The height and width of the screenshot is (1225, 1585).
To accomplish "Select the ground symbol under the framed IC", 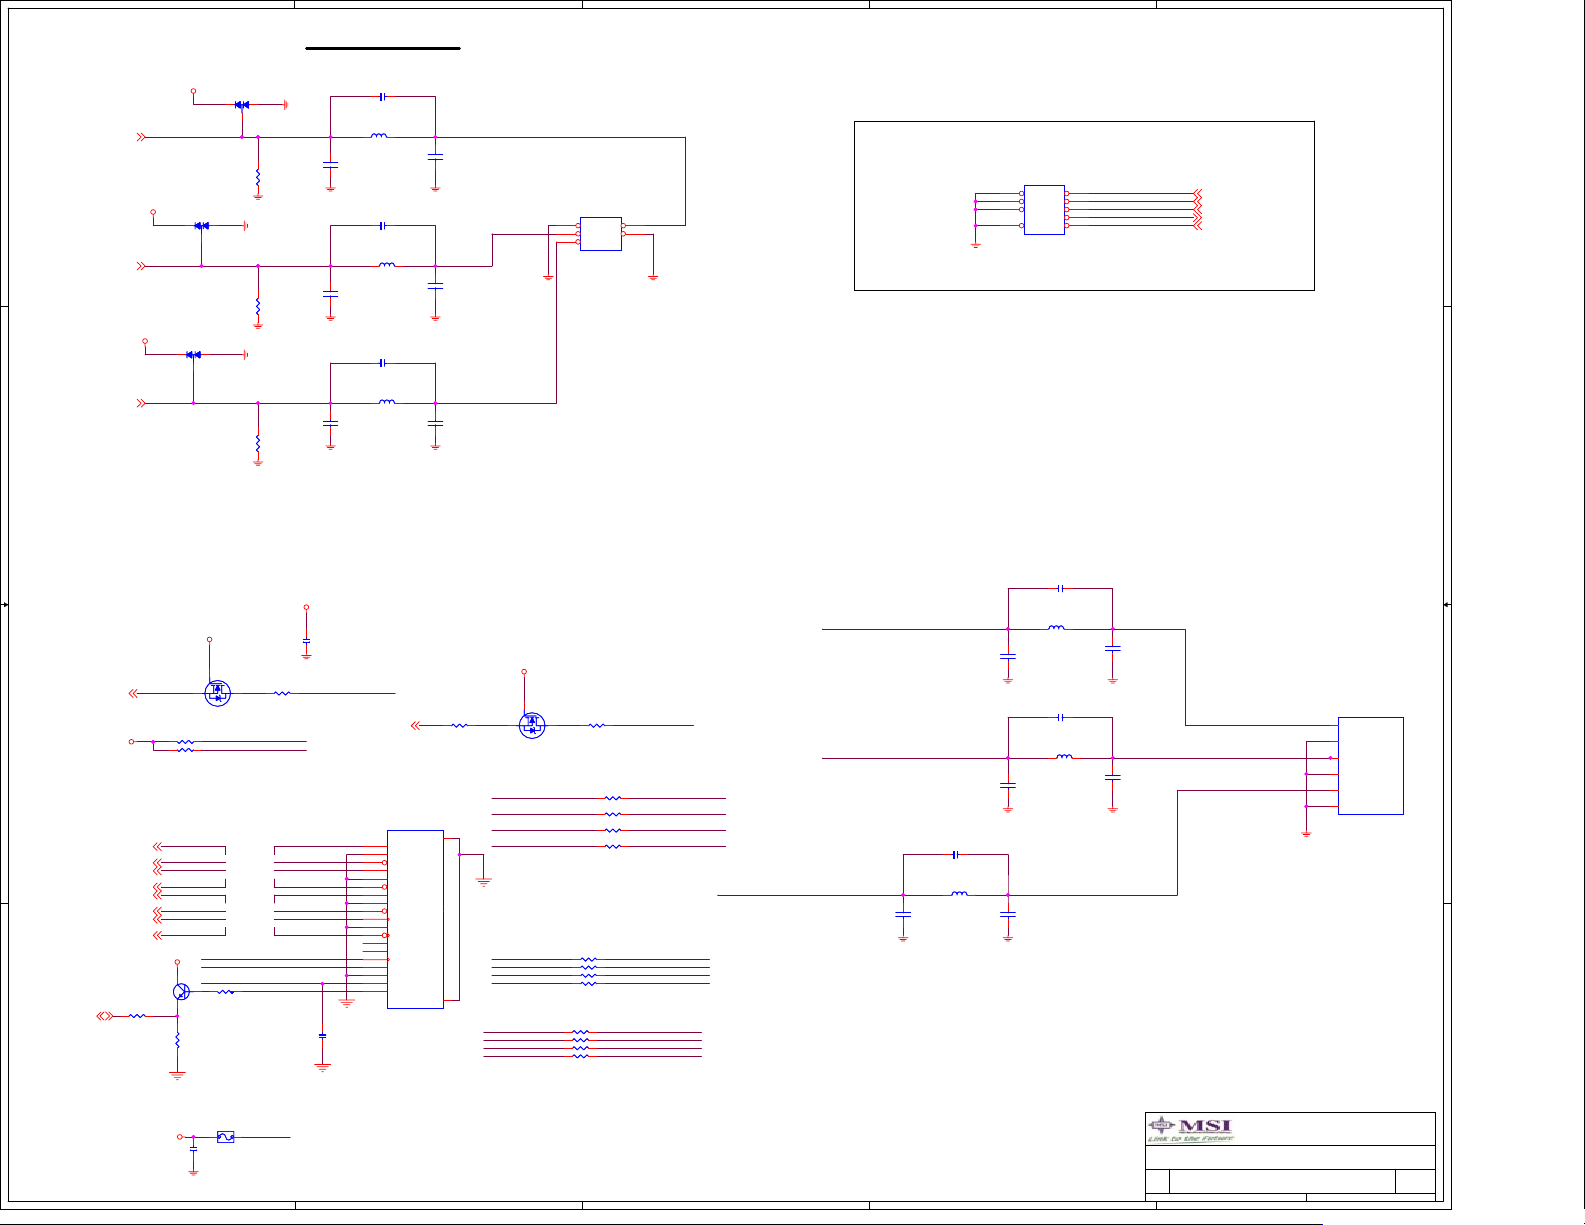I will (976, 244).
